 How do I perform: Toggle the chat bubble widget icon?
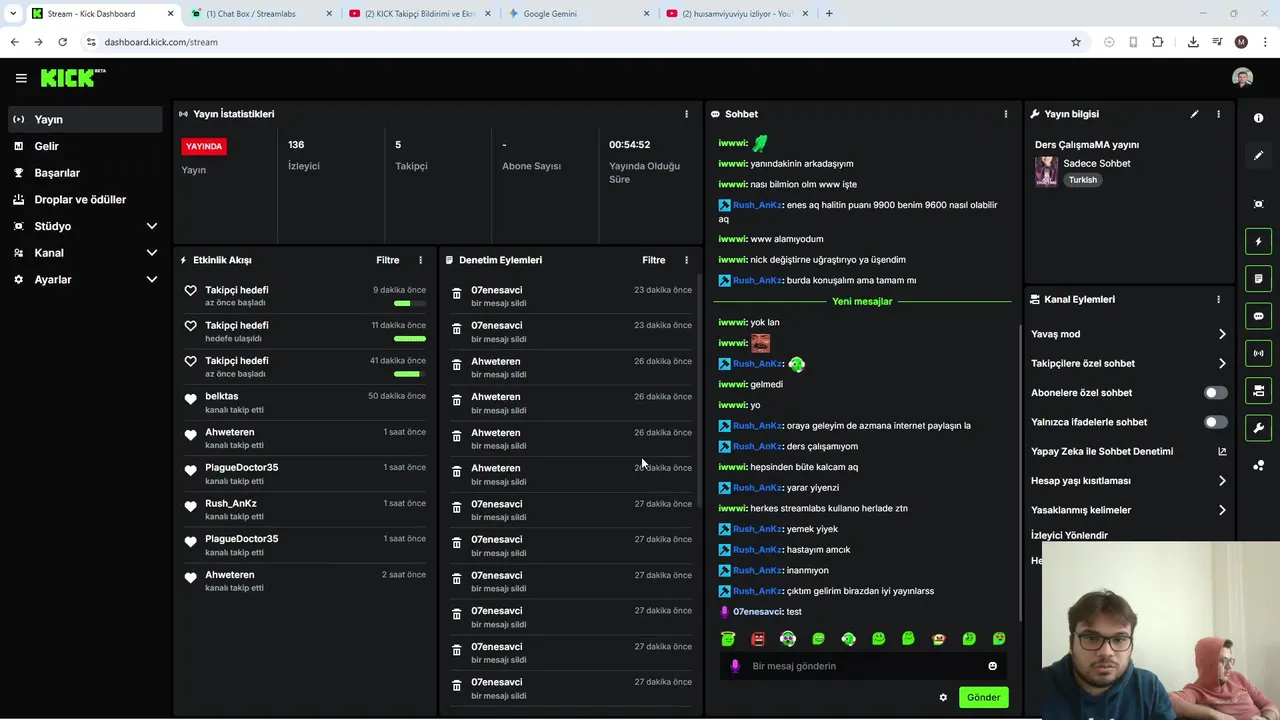(x=1258, y=316)
